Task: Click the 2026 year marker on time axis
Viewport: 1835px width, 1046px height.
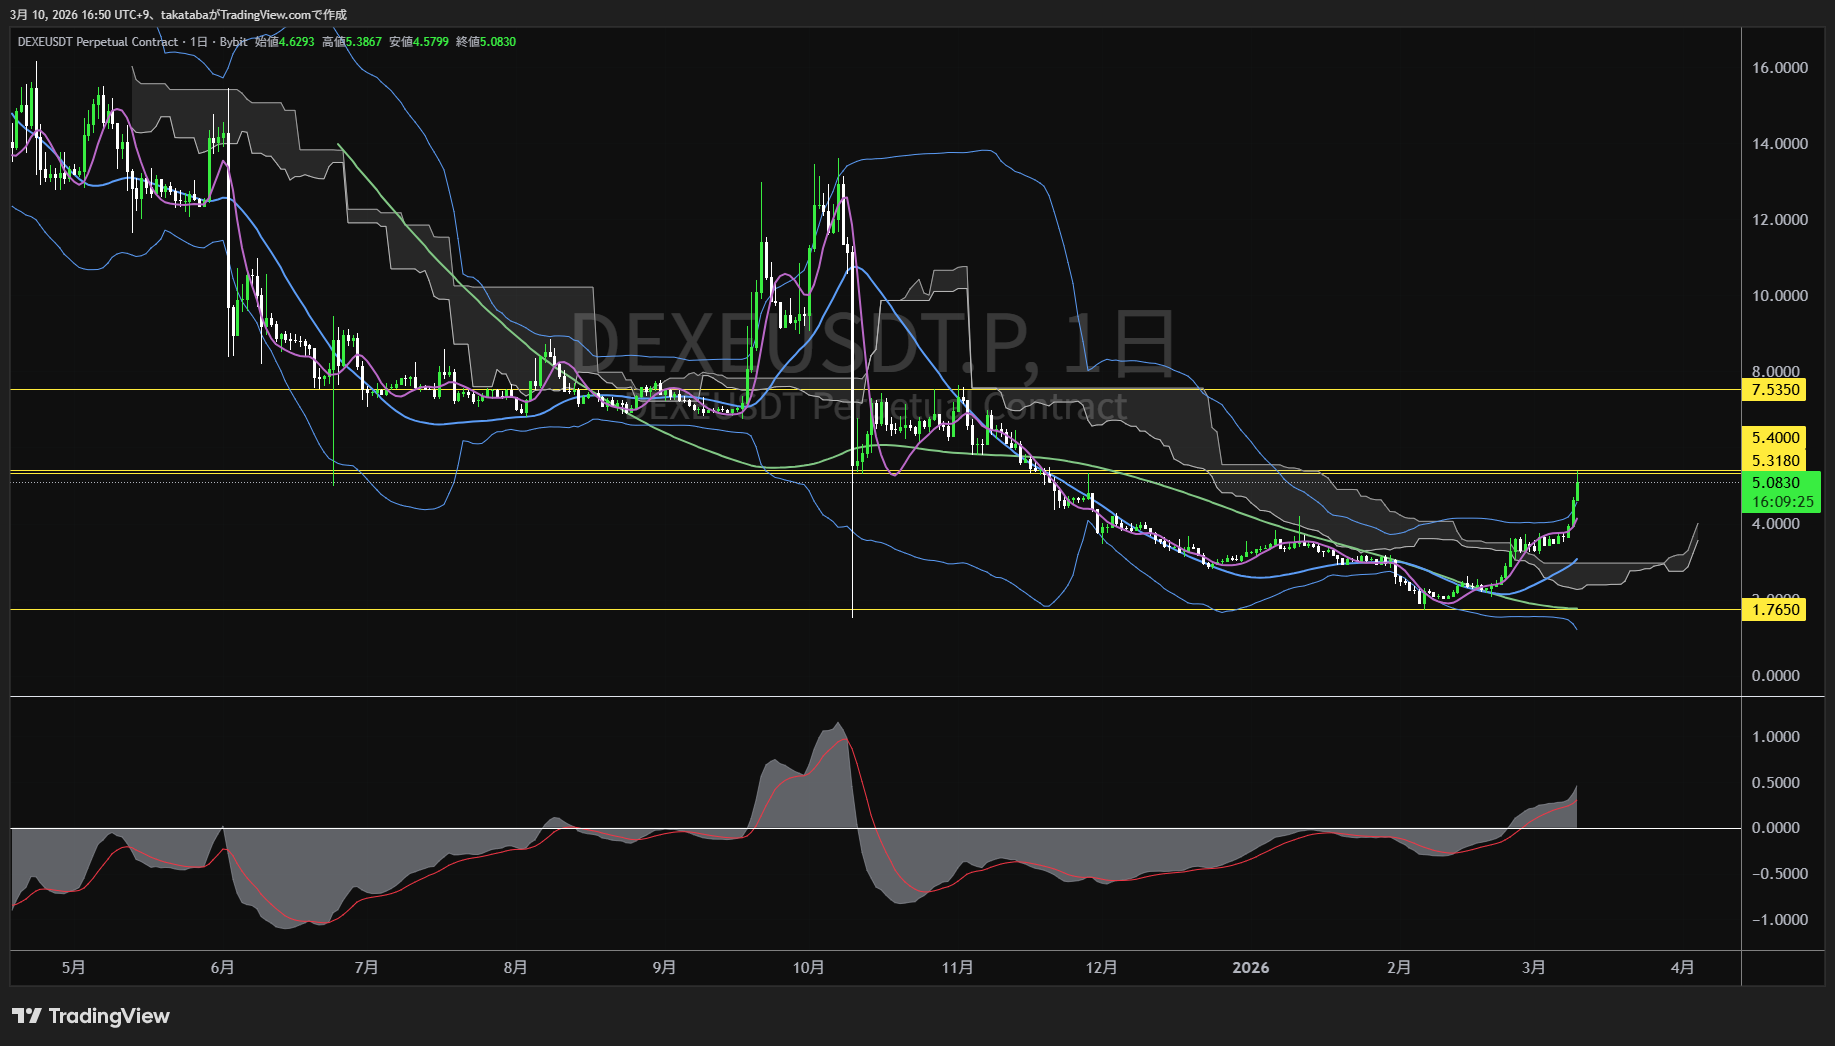Action: [1250, 967]
